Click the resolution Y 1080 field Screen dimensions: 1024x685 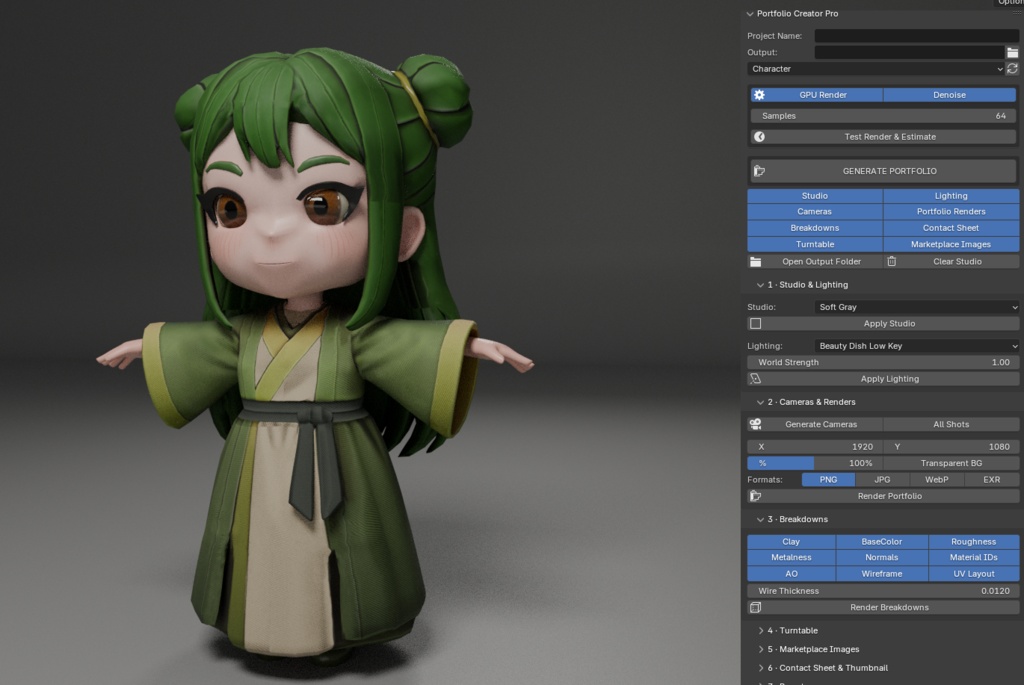[x=951, y=447]
